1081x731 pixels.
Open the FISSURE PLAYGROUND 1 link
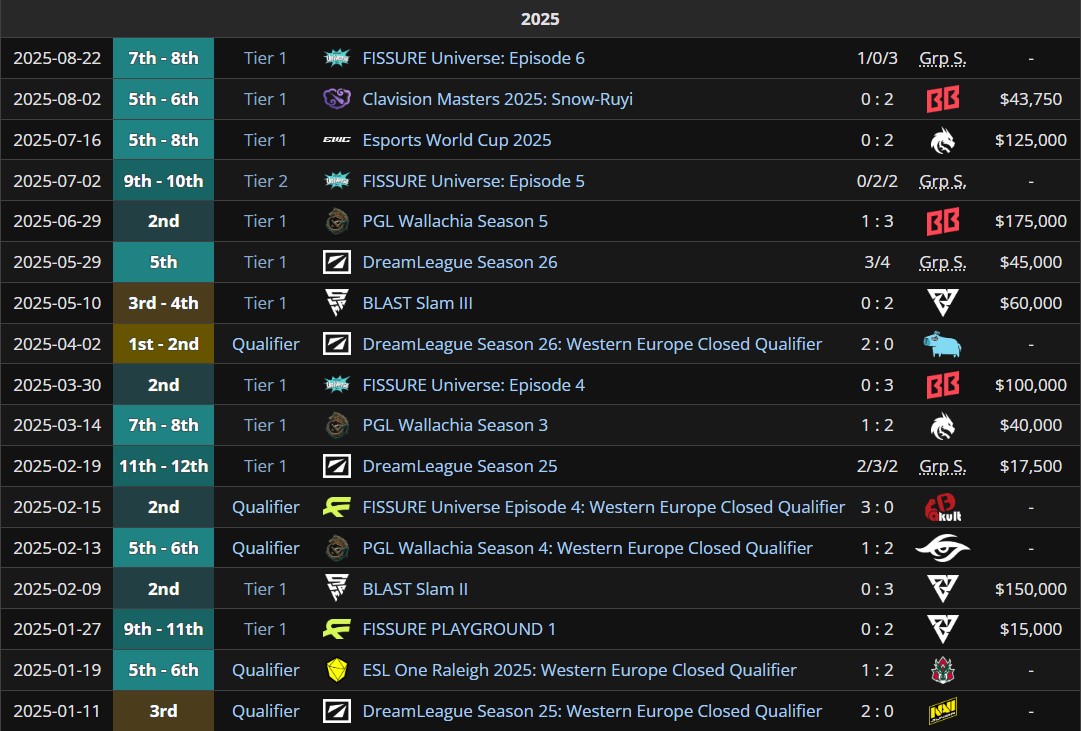pyautogui.click(x=459, y=629)
